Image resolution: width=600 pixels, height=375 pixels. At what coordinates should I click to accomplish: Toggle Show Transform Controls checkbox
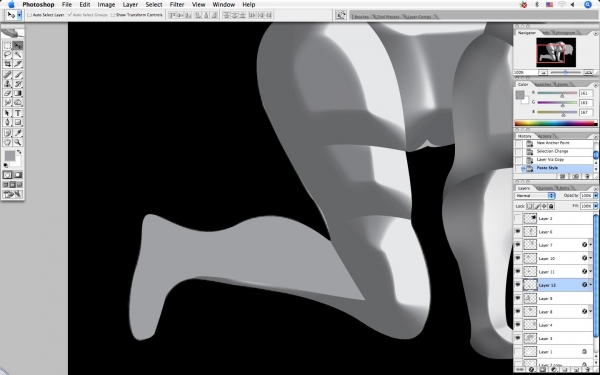pos(112,15)
